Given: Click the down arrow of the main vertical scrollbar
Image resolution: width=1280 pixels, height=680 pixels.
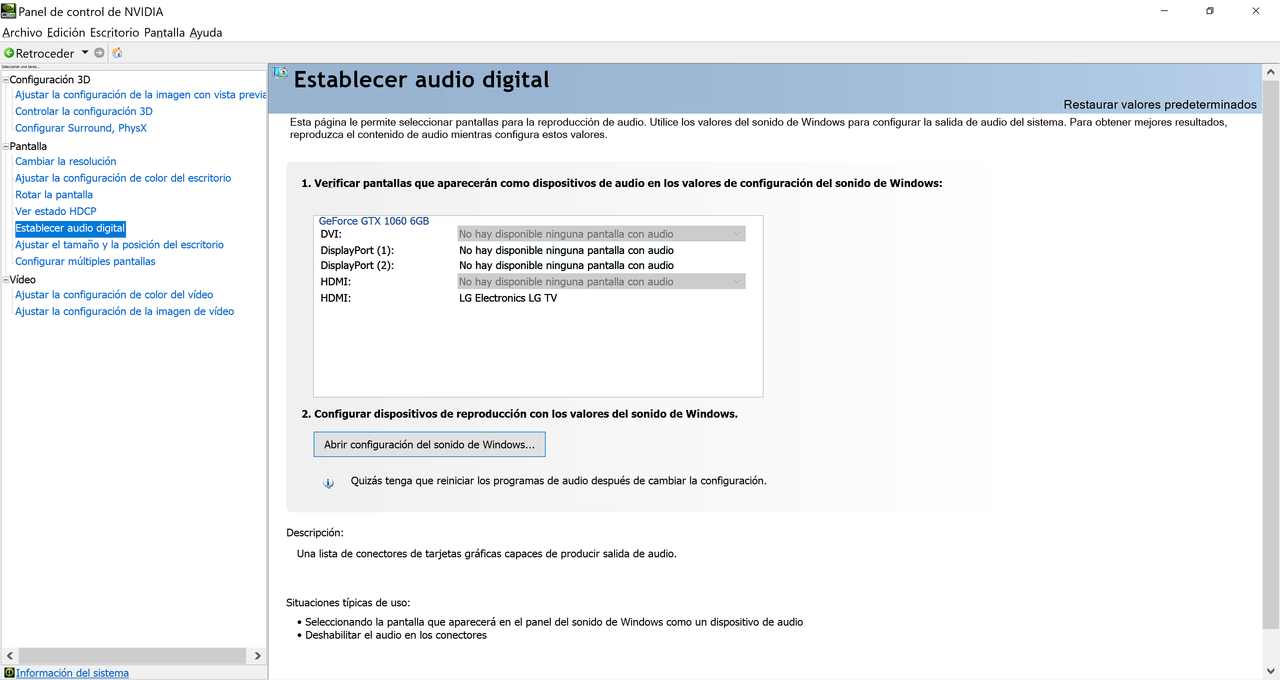Looking at the screenshot, I should coord(1271,671).
